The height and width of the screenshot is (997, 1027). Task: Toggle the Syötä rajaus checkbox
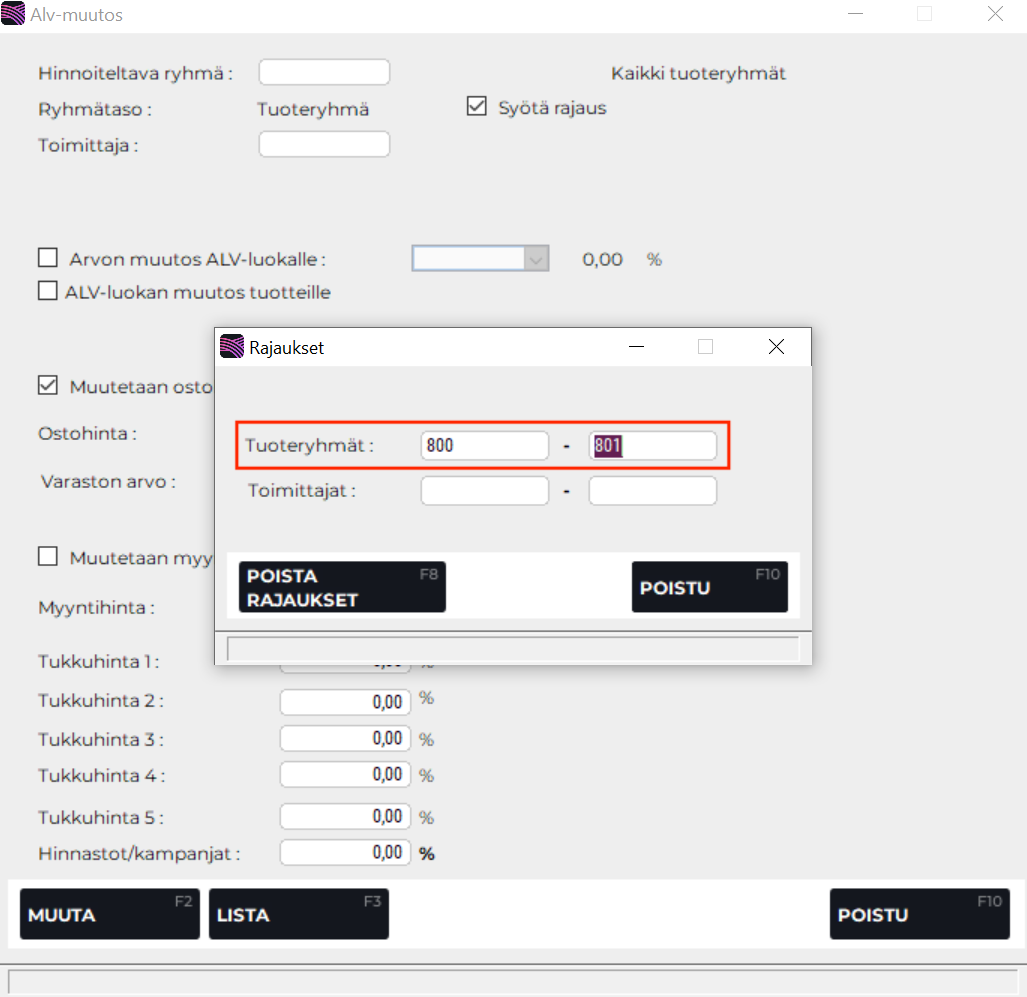477,107
